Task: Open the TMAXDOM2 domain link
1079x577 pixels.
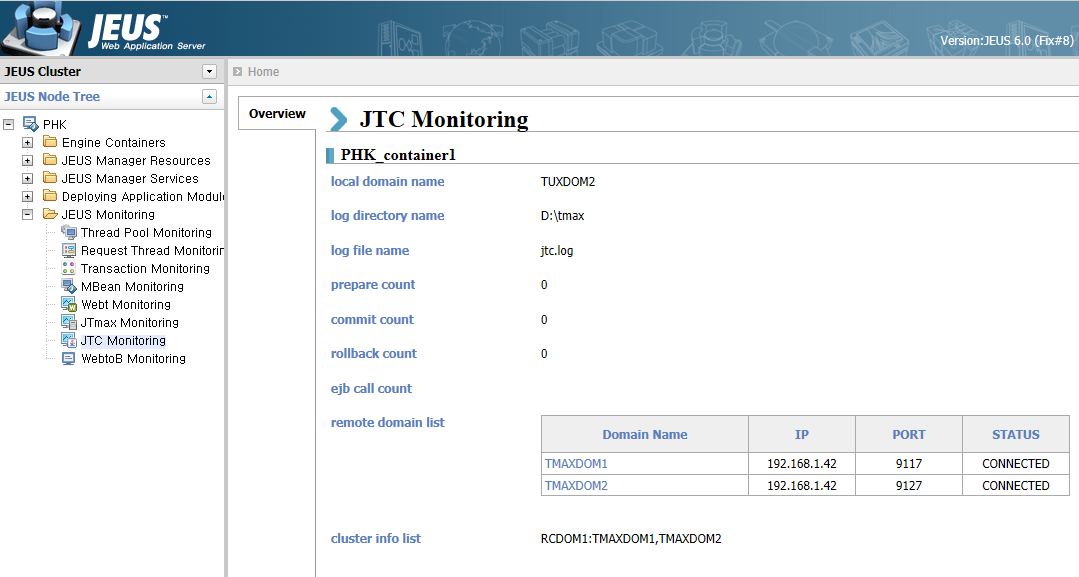Action: click(x=576, y=486)
